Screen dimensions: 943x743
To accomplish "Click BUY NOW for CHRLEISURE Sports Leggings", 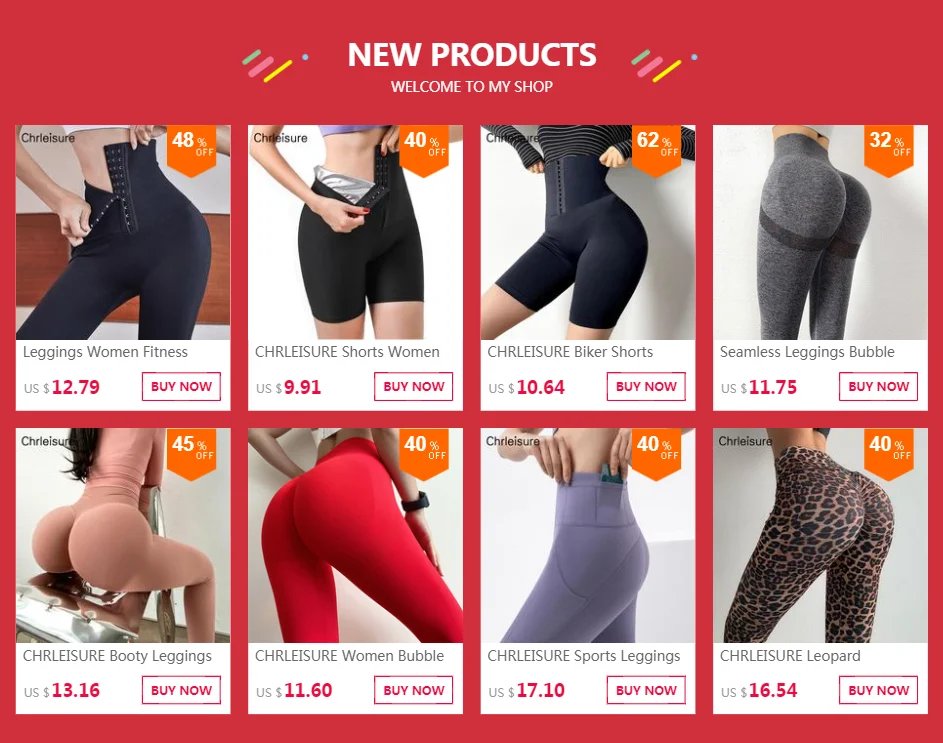I will tap(646, 690).
